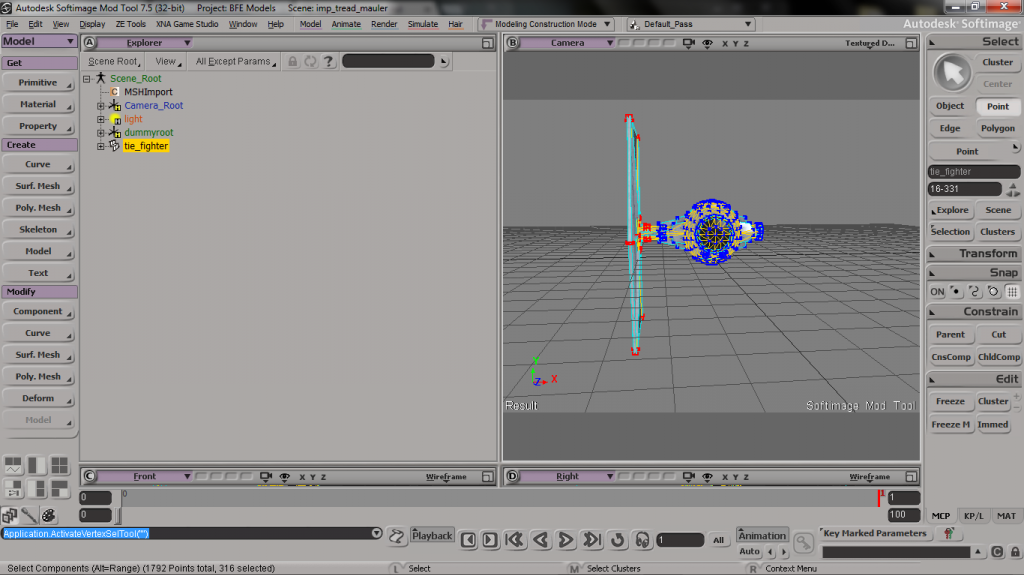
Task: Go to the first frame
Action: click(515, 540)
